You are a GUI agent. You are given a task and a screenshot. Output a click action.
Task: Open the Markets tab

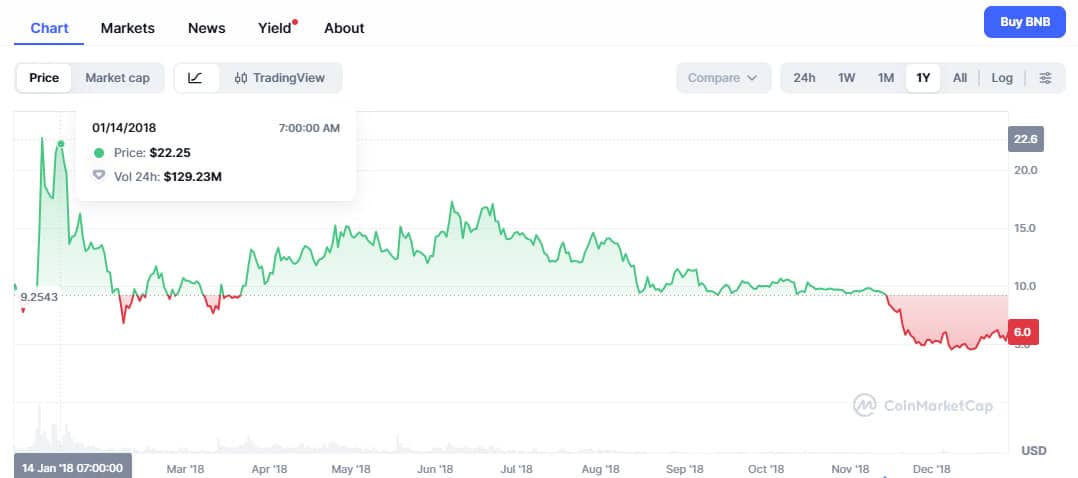point(127,28)
